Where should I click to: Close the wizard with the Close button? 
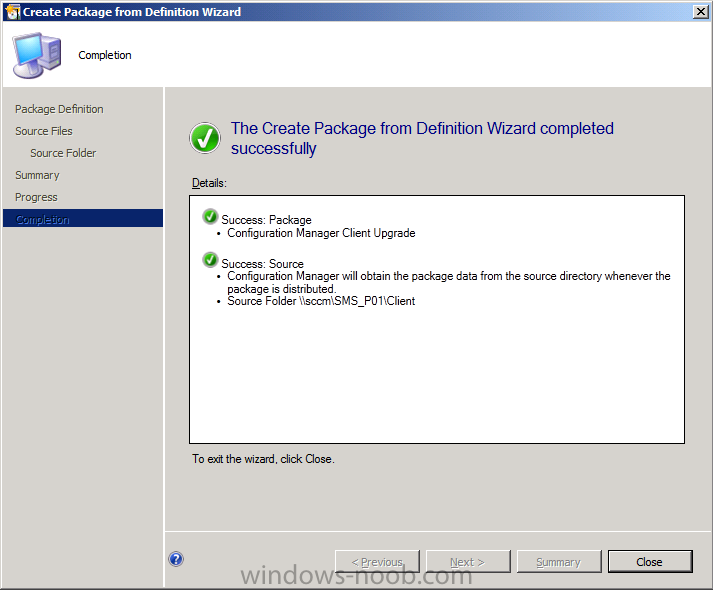(650, 562)
